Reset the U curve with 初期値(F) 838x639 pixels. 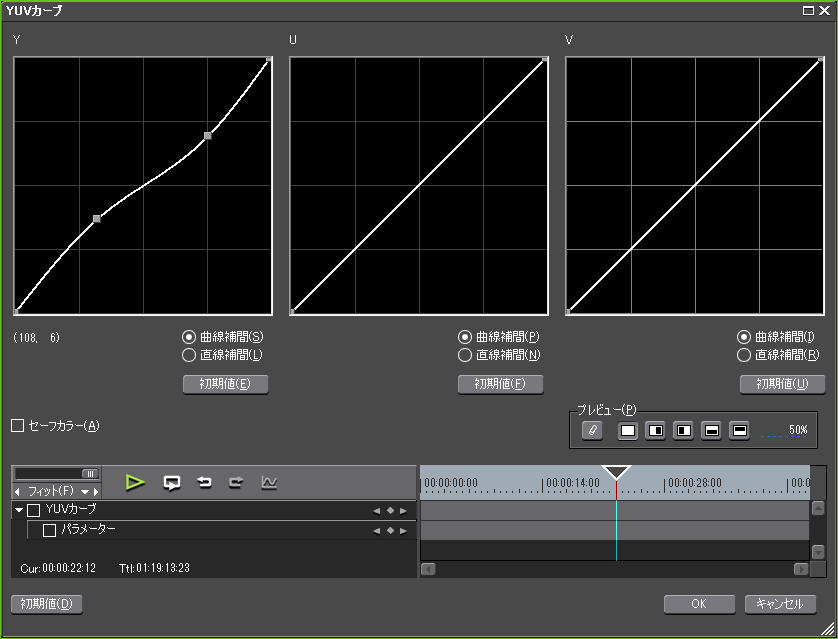click(500, 384)
